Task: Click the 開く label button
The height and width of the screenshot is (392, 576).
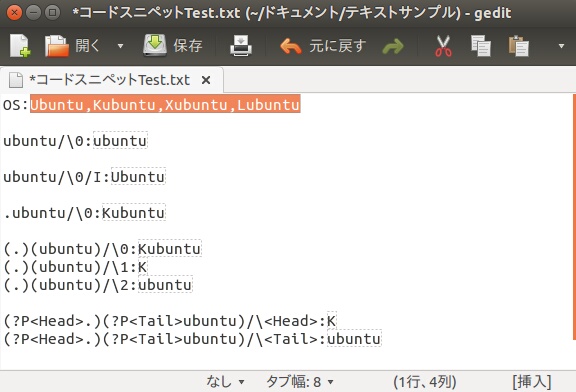Action: [87, 46]
